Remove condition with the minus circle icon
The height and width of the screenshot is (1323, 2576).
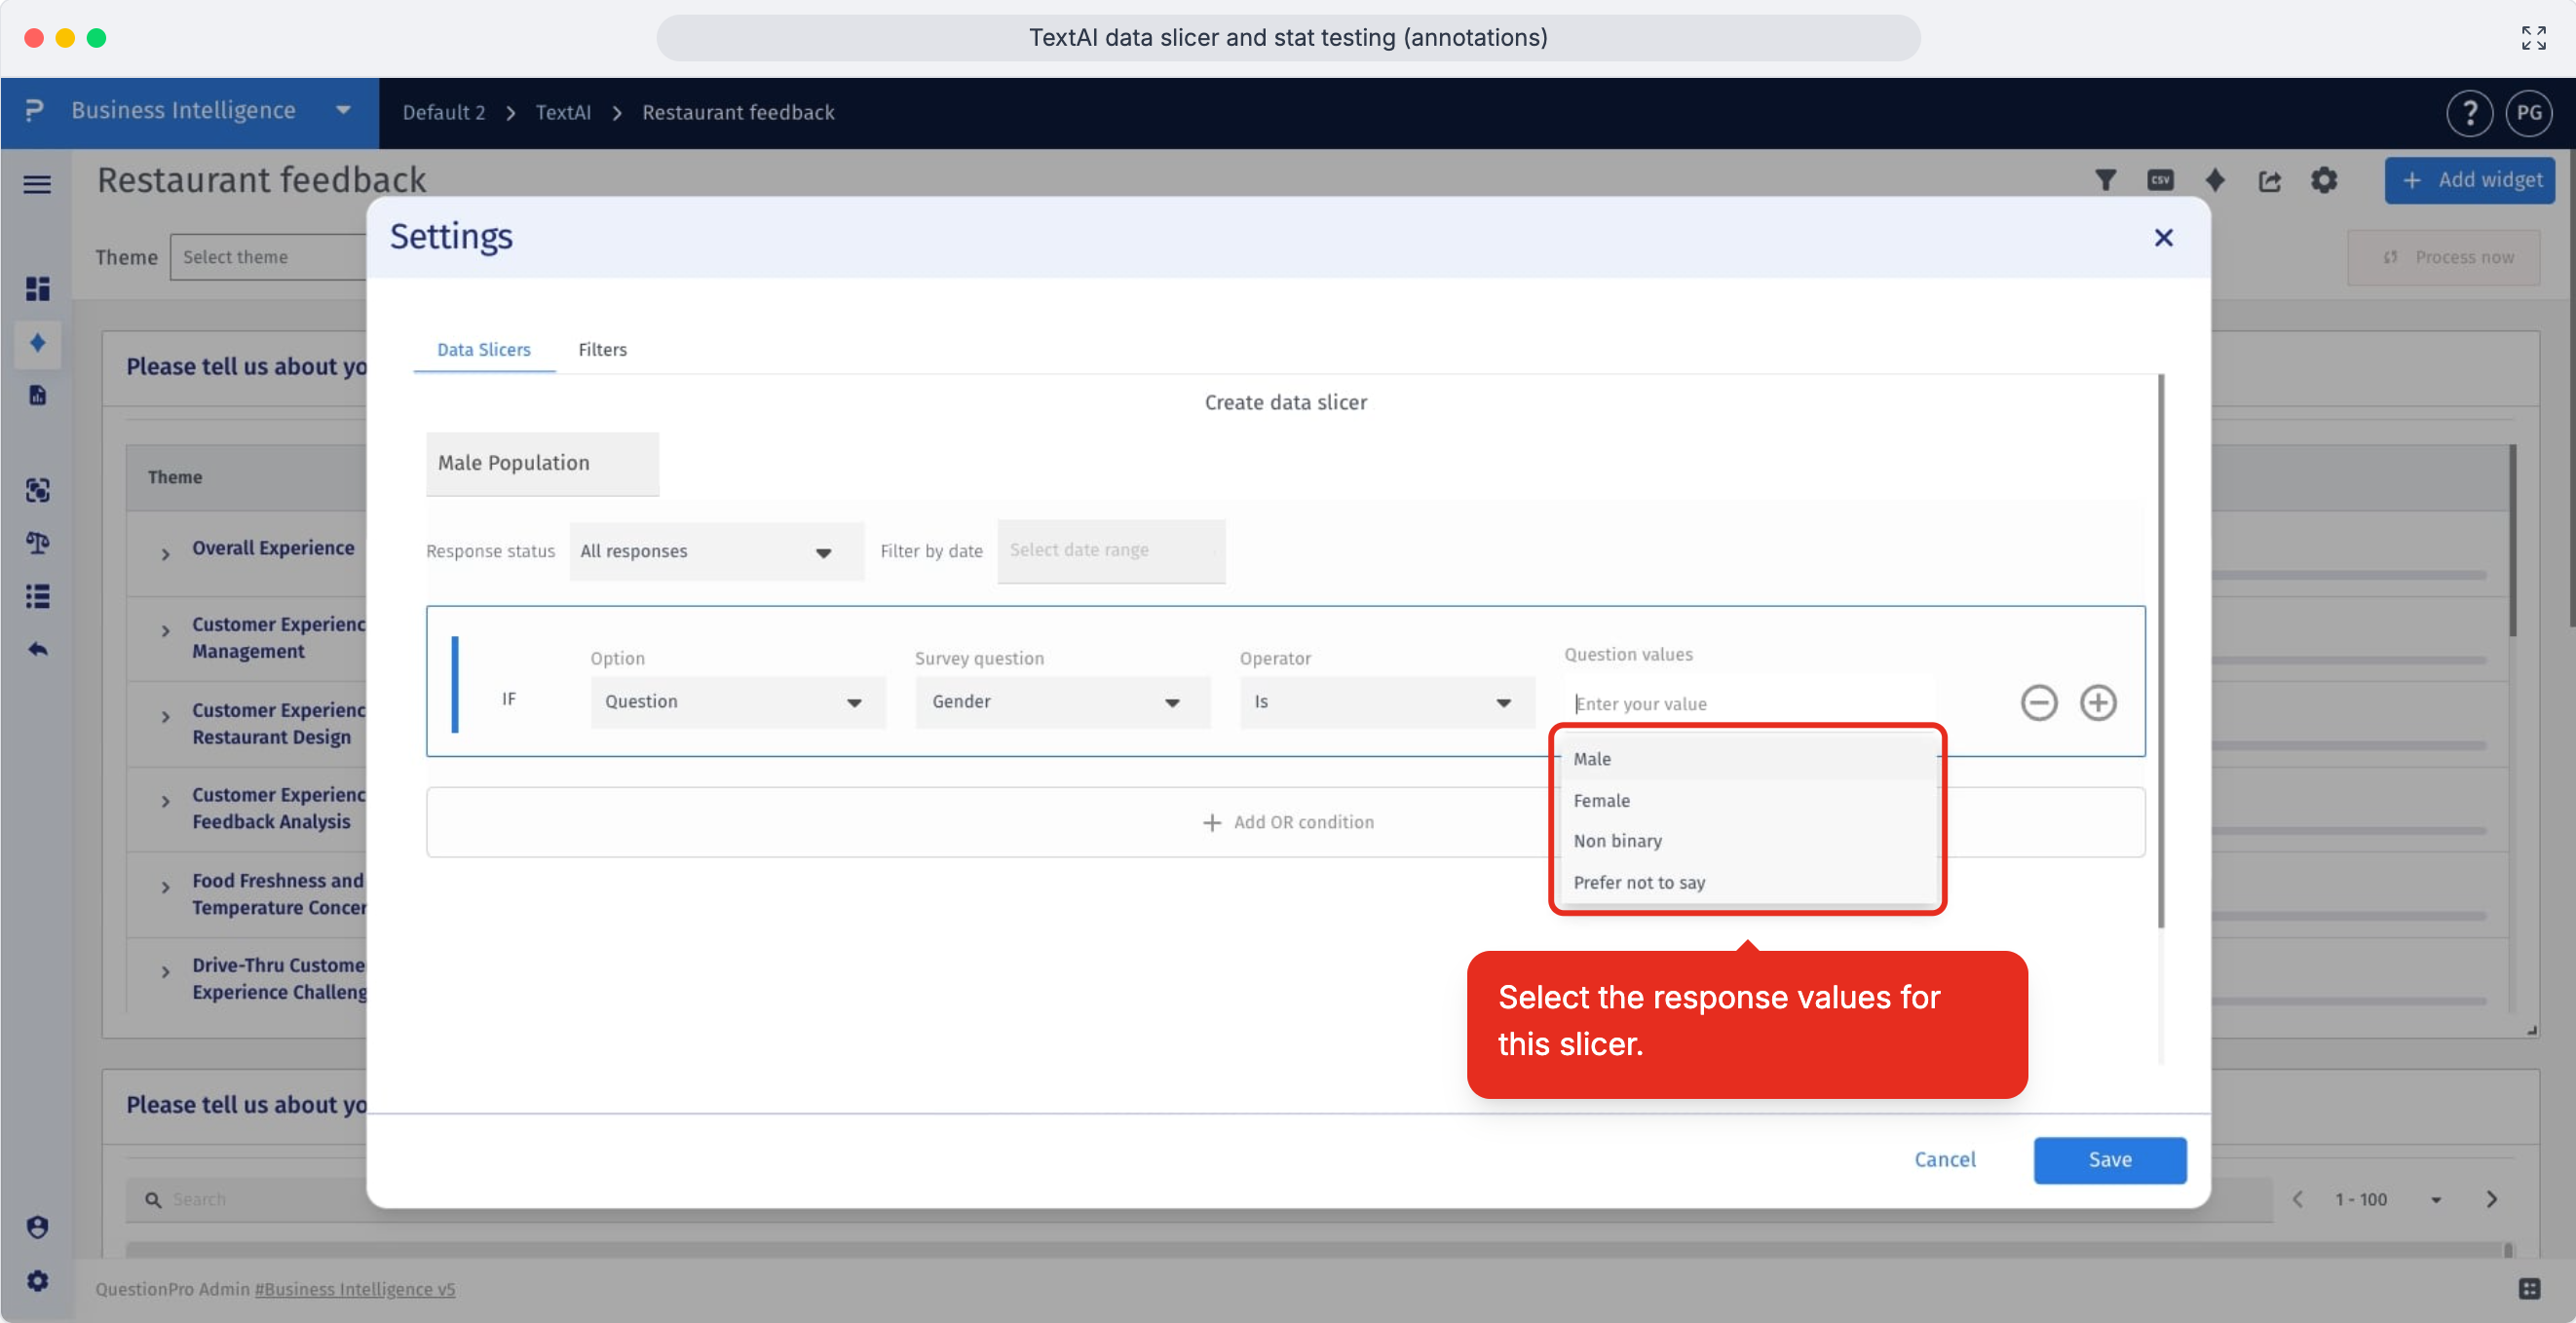pyautogui.click(x=2039, y=702)
